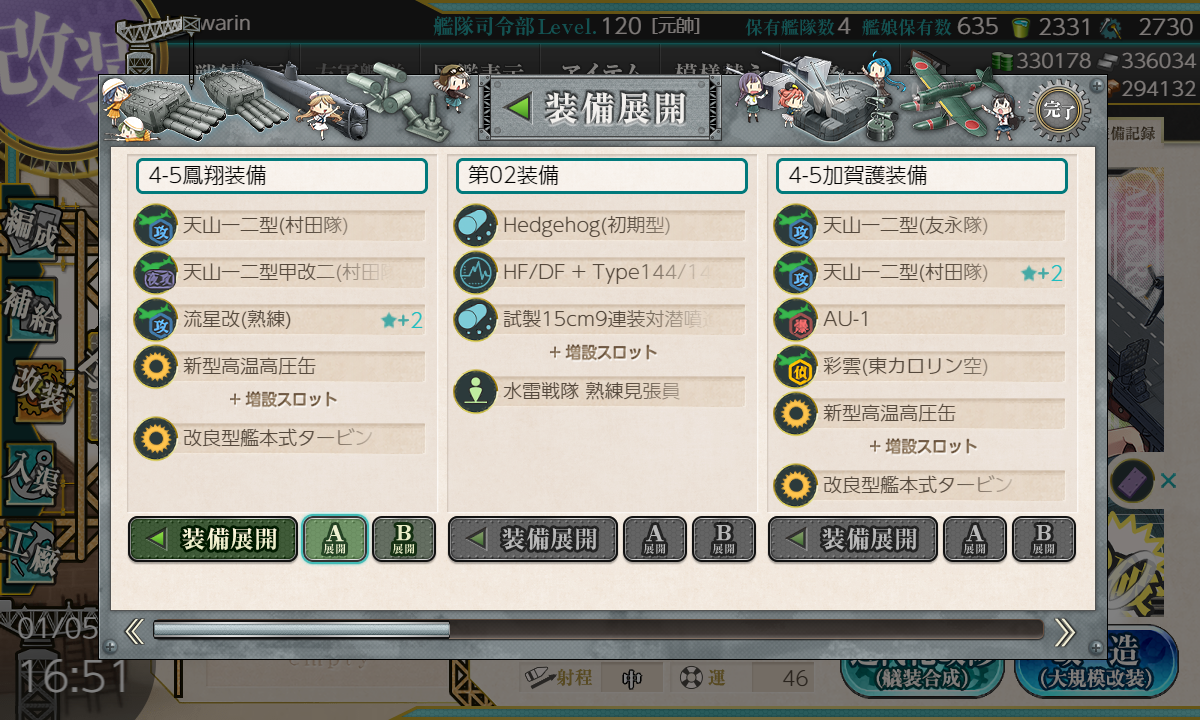This screenshot has width=1200, height=720.
Task: Toggle A展開 for 第02装備 preset
Action: tap(655, 539)
